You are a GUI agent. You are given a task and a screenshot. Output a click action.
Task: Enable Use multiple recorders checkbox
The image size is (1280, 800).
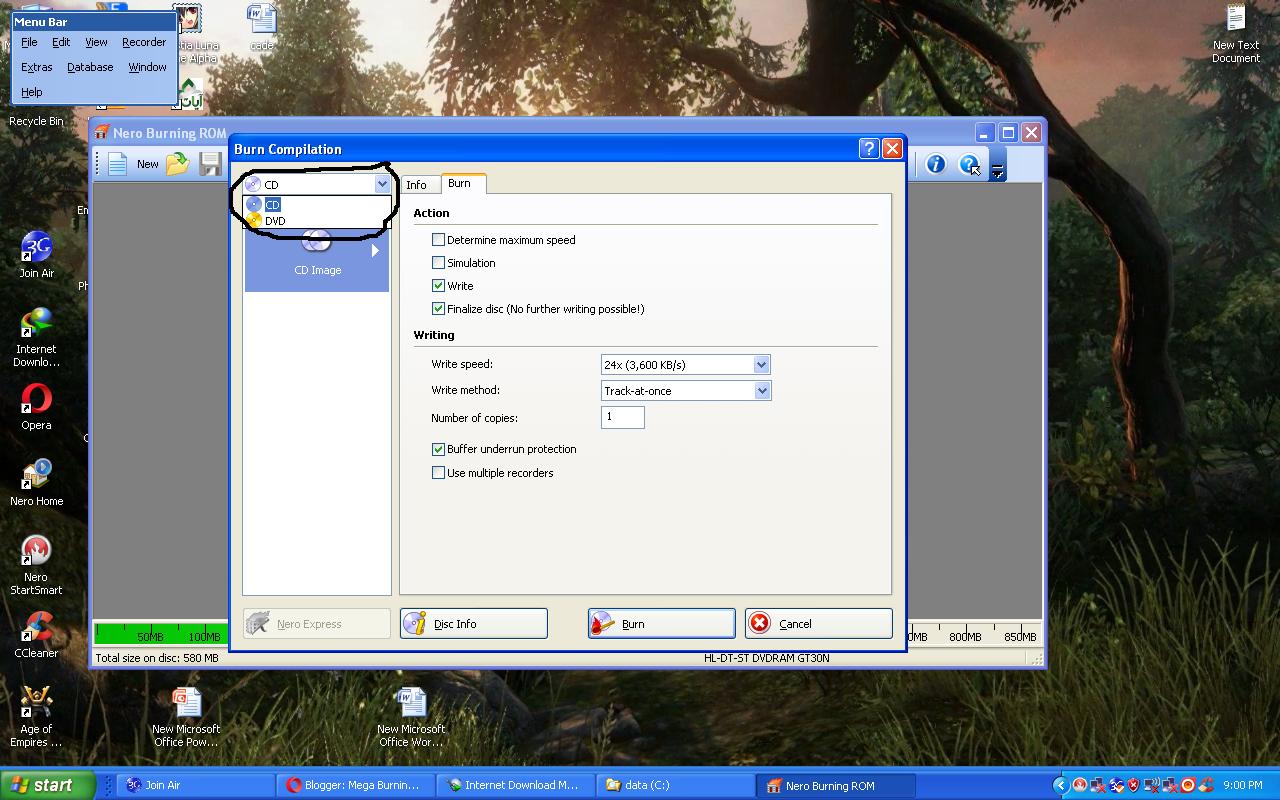point(438,472)
